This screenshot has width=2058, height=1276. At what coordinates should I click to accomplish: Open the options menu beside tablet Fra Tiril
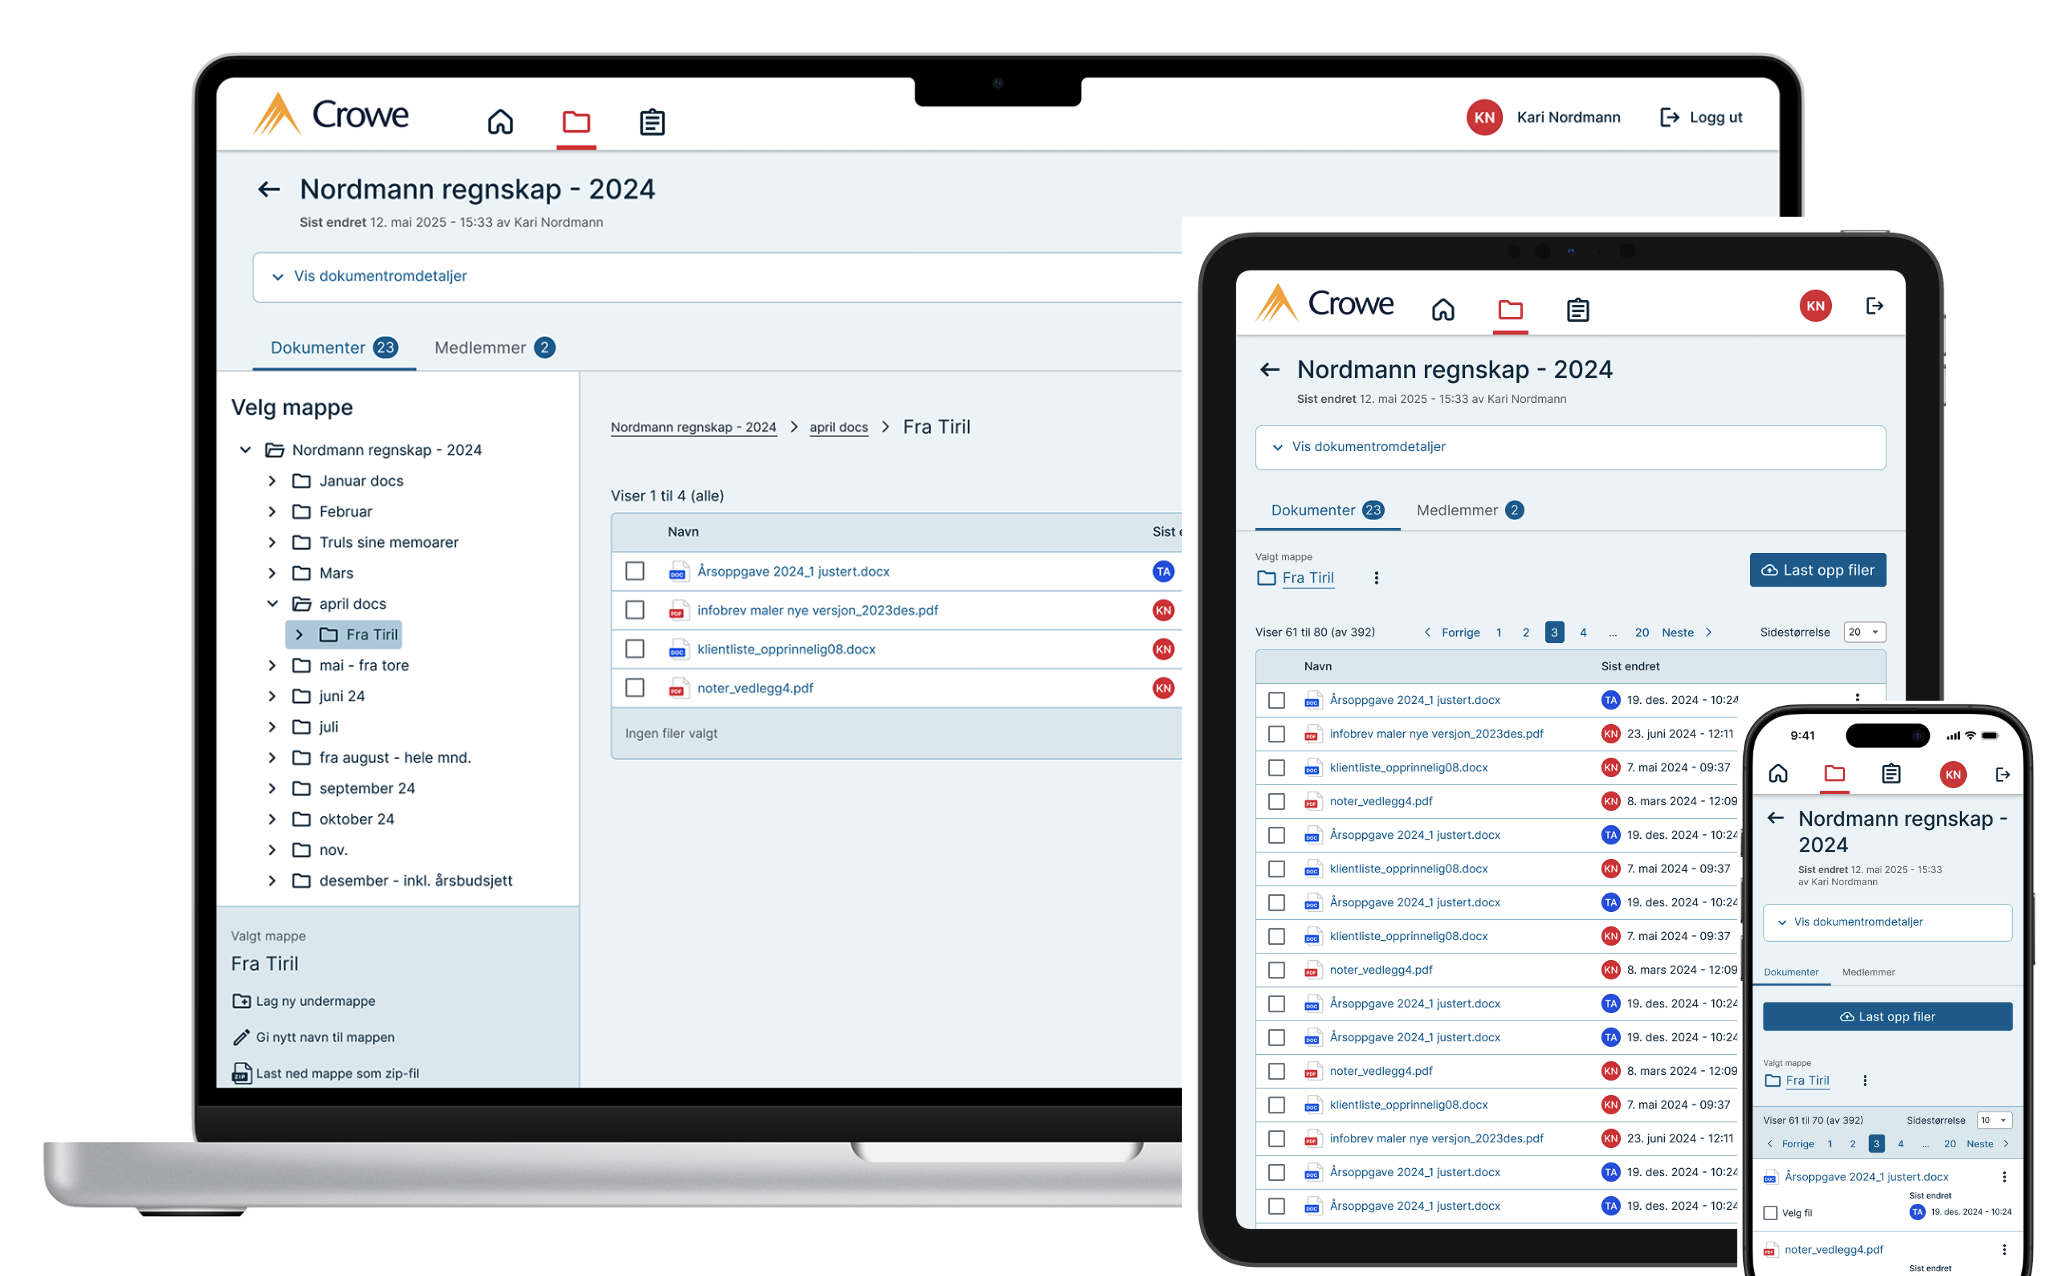click(x=1376, y=578)
